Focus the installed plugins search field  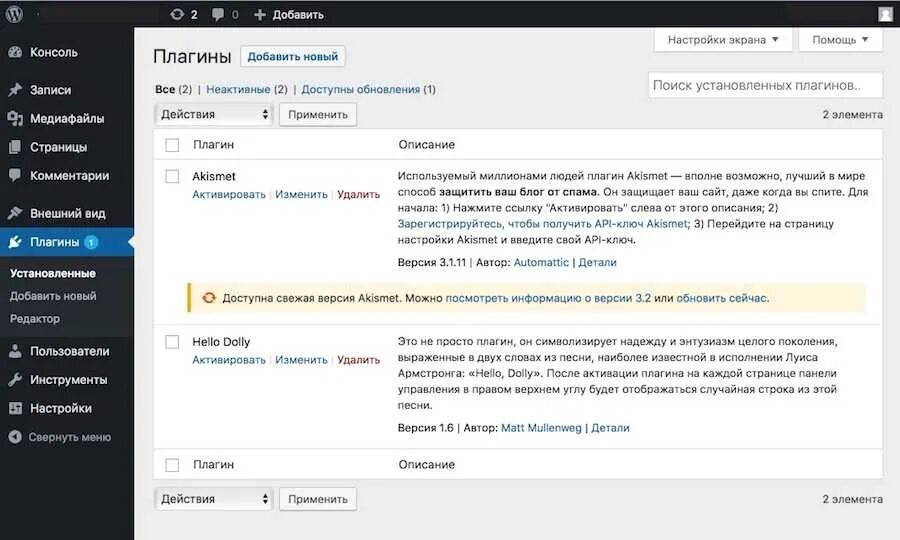[765, 86]
